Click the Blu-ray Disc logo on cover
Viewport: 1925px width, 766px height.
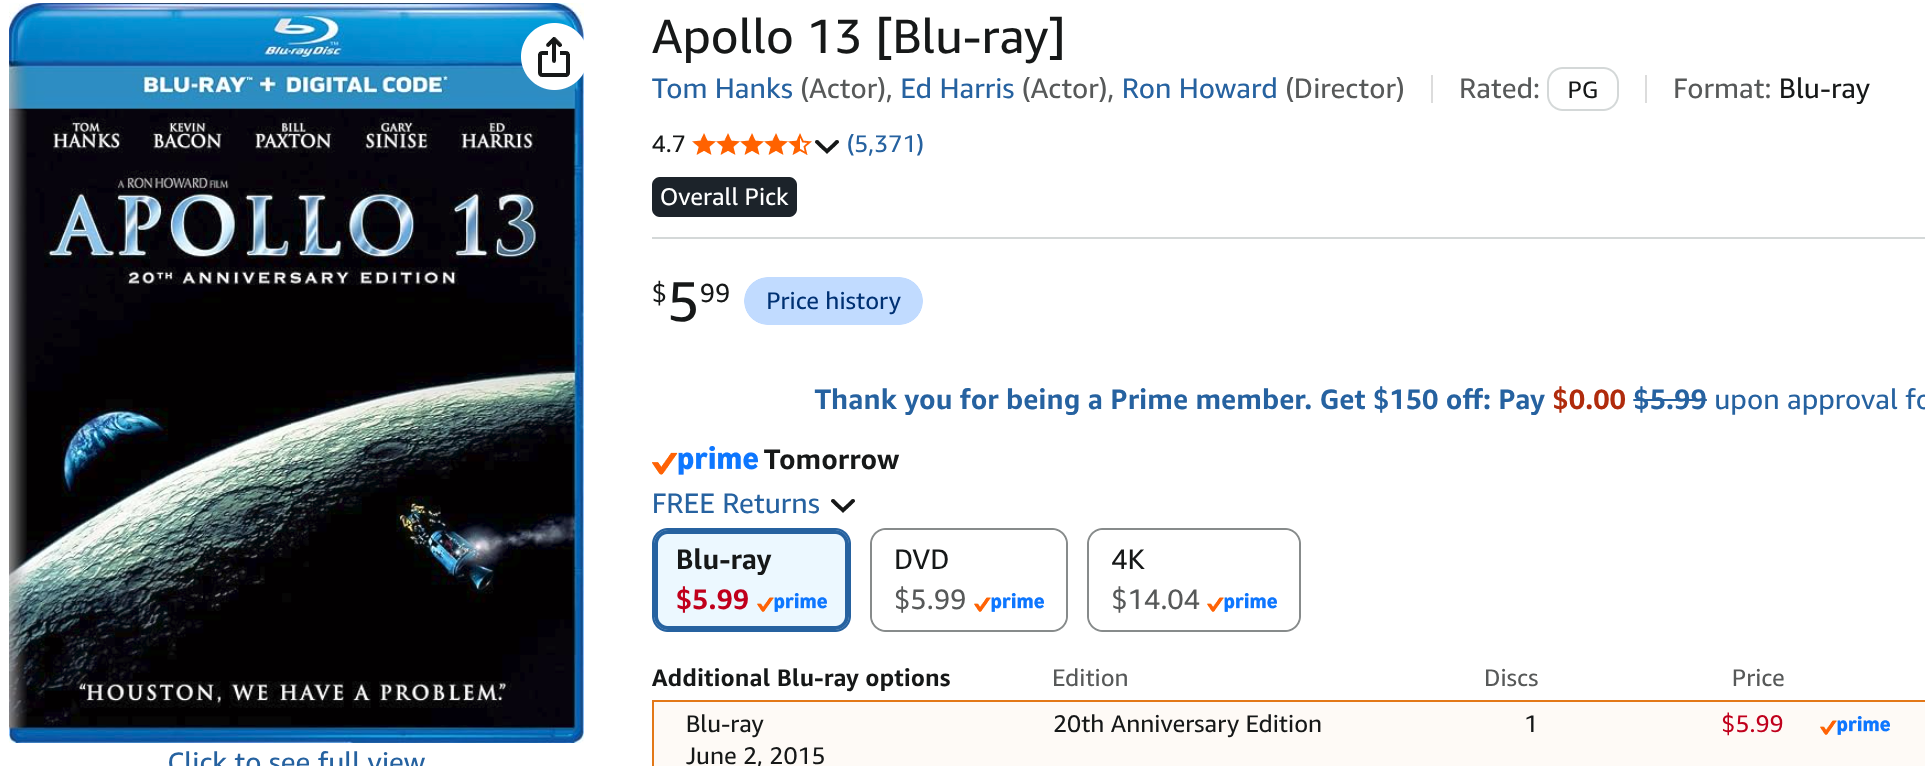[303, 37]
